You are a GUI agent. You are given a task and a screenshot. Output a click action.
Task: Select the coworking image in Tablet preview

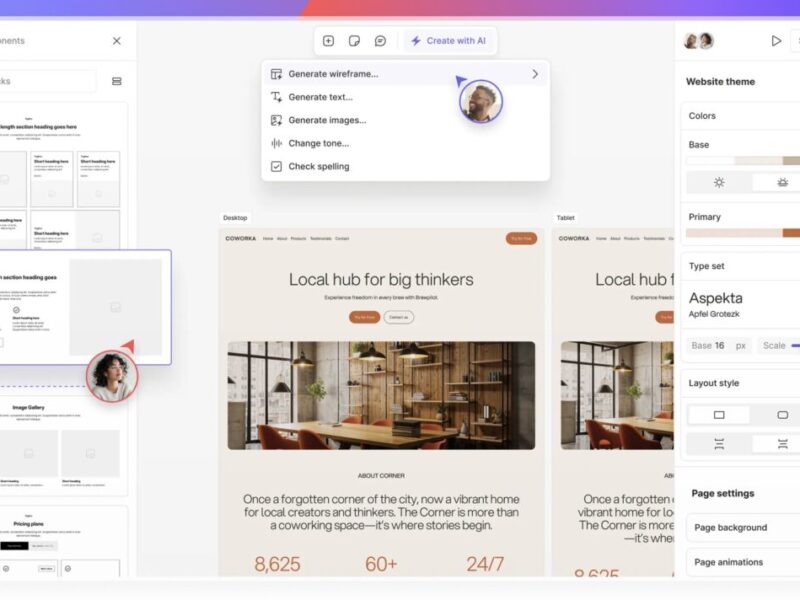[617, 395]
